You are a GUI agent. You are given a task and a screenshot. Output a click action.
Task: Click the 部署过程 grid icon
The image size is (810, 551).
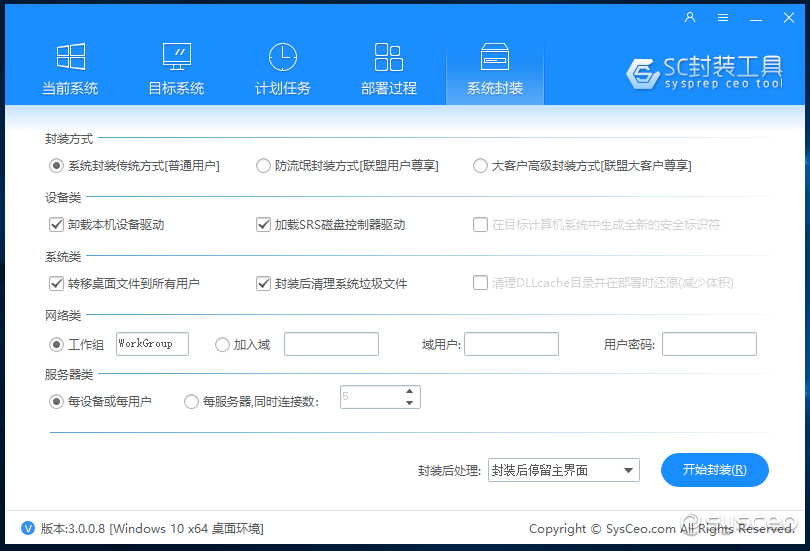pyautogui.click(x=388, y=57)
